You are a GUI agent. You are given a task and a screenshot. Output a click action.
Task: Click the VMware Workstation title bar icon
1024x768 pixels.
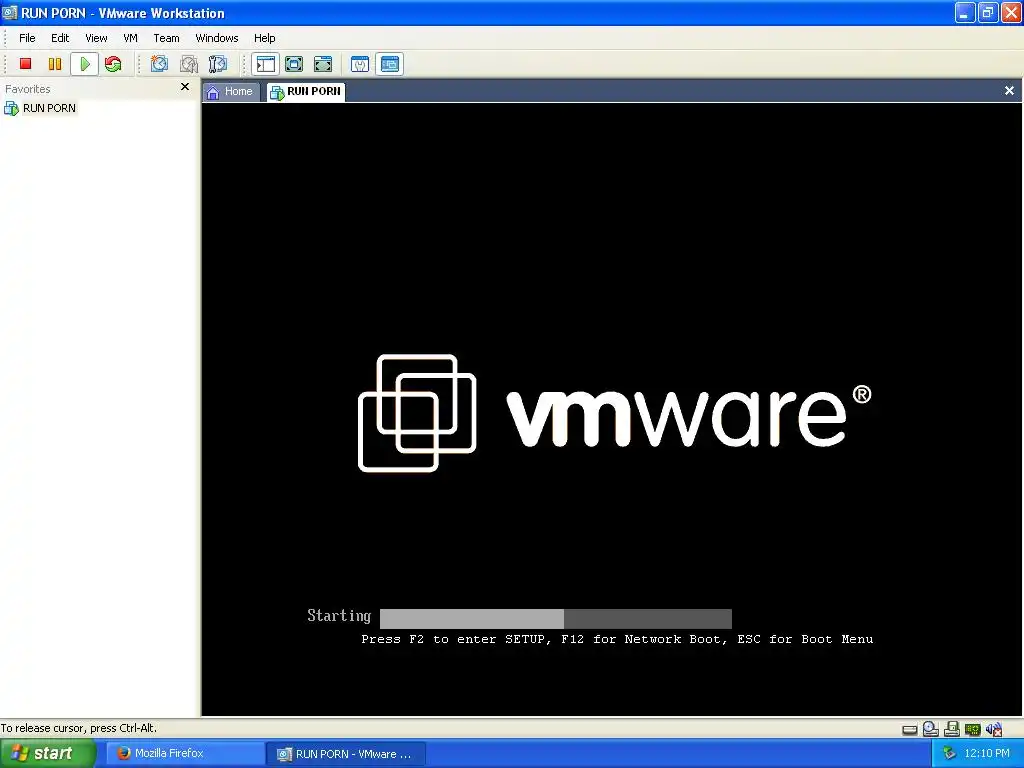[10, 12]
